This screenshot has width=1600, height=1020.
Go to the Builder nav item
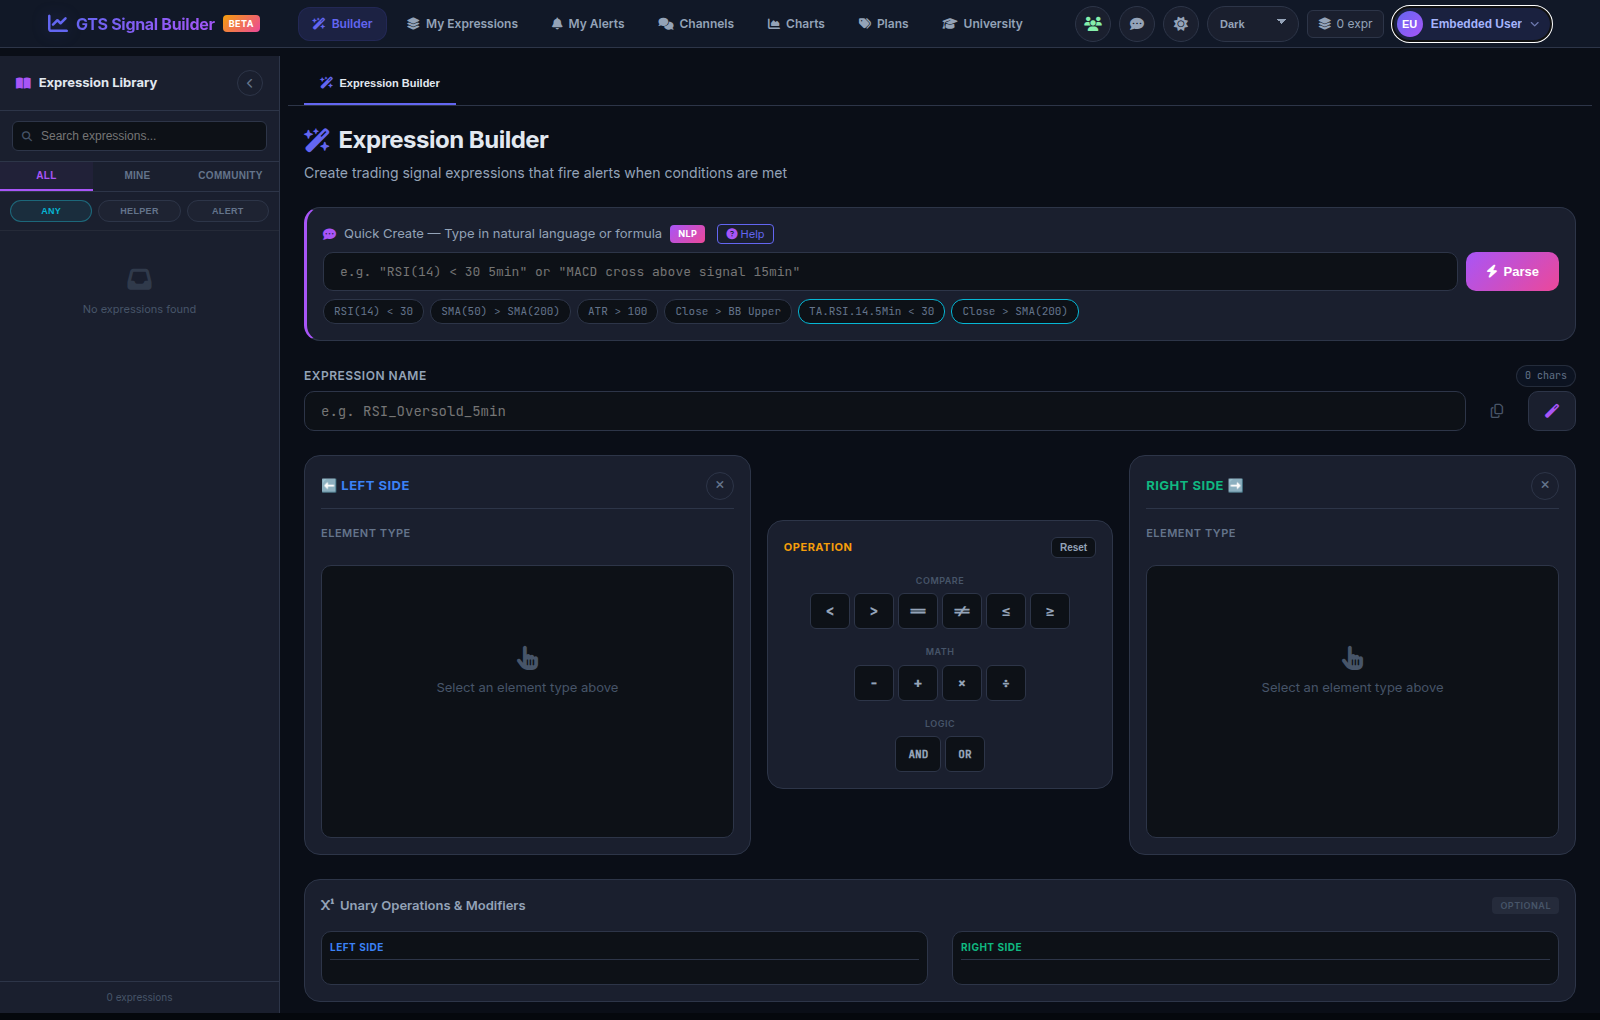tap(342, 24)
